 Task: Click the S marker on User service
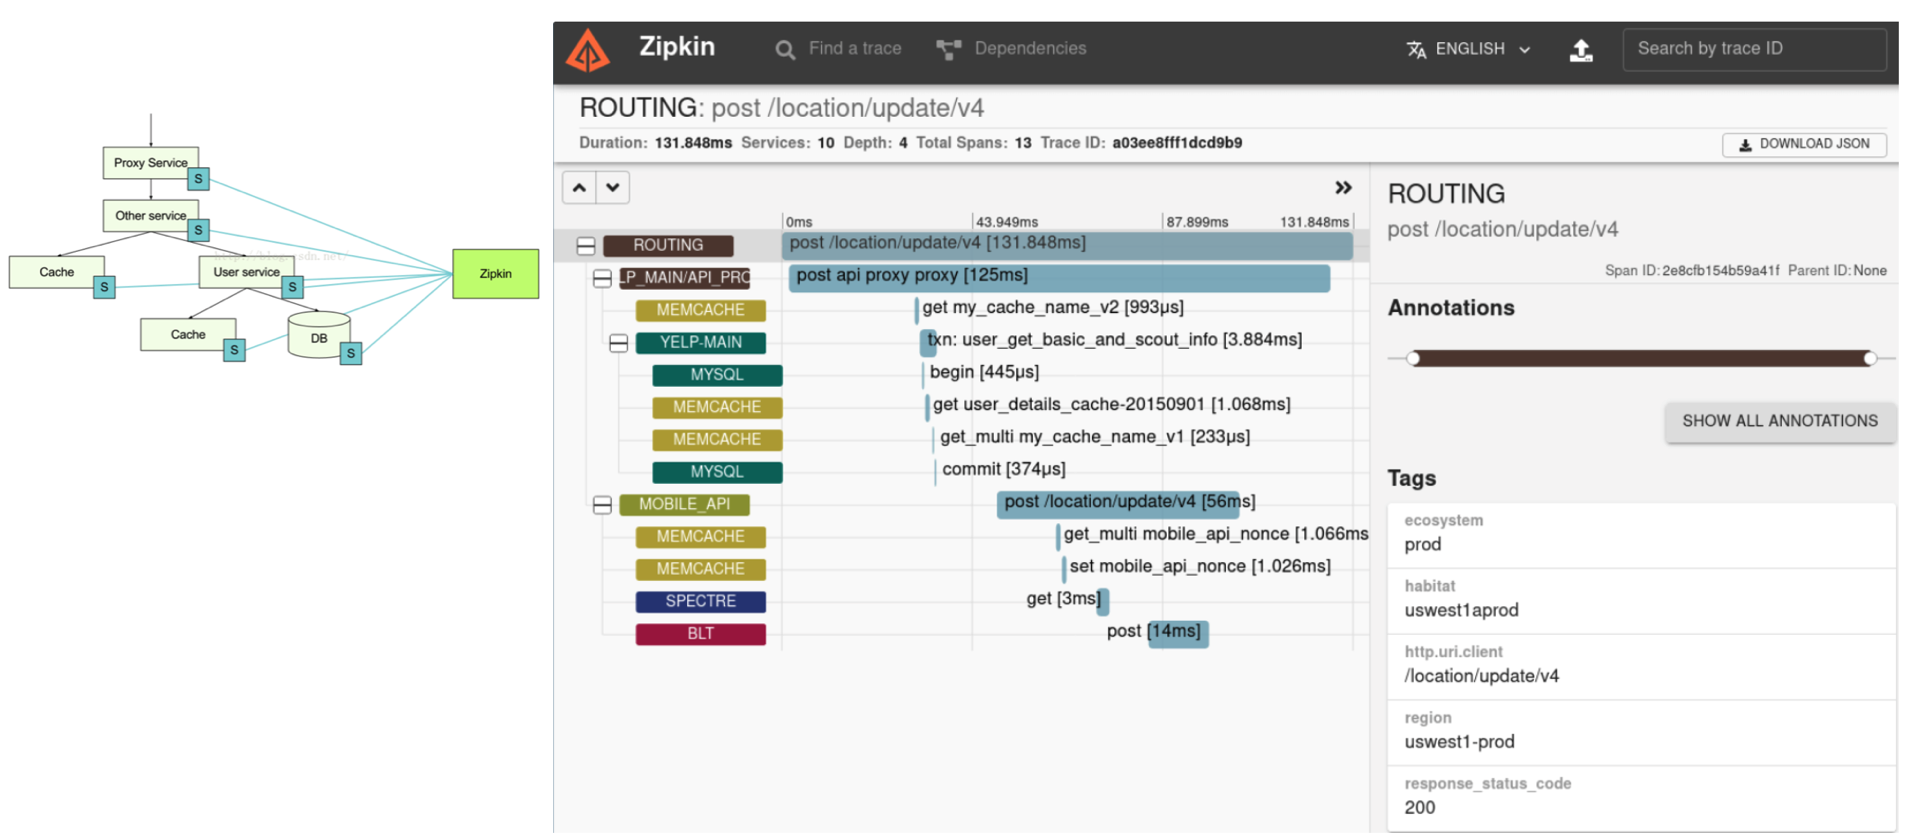[x=292, y=288]
